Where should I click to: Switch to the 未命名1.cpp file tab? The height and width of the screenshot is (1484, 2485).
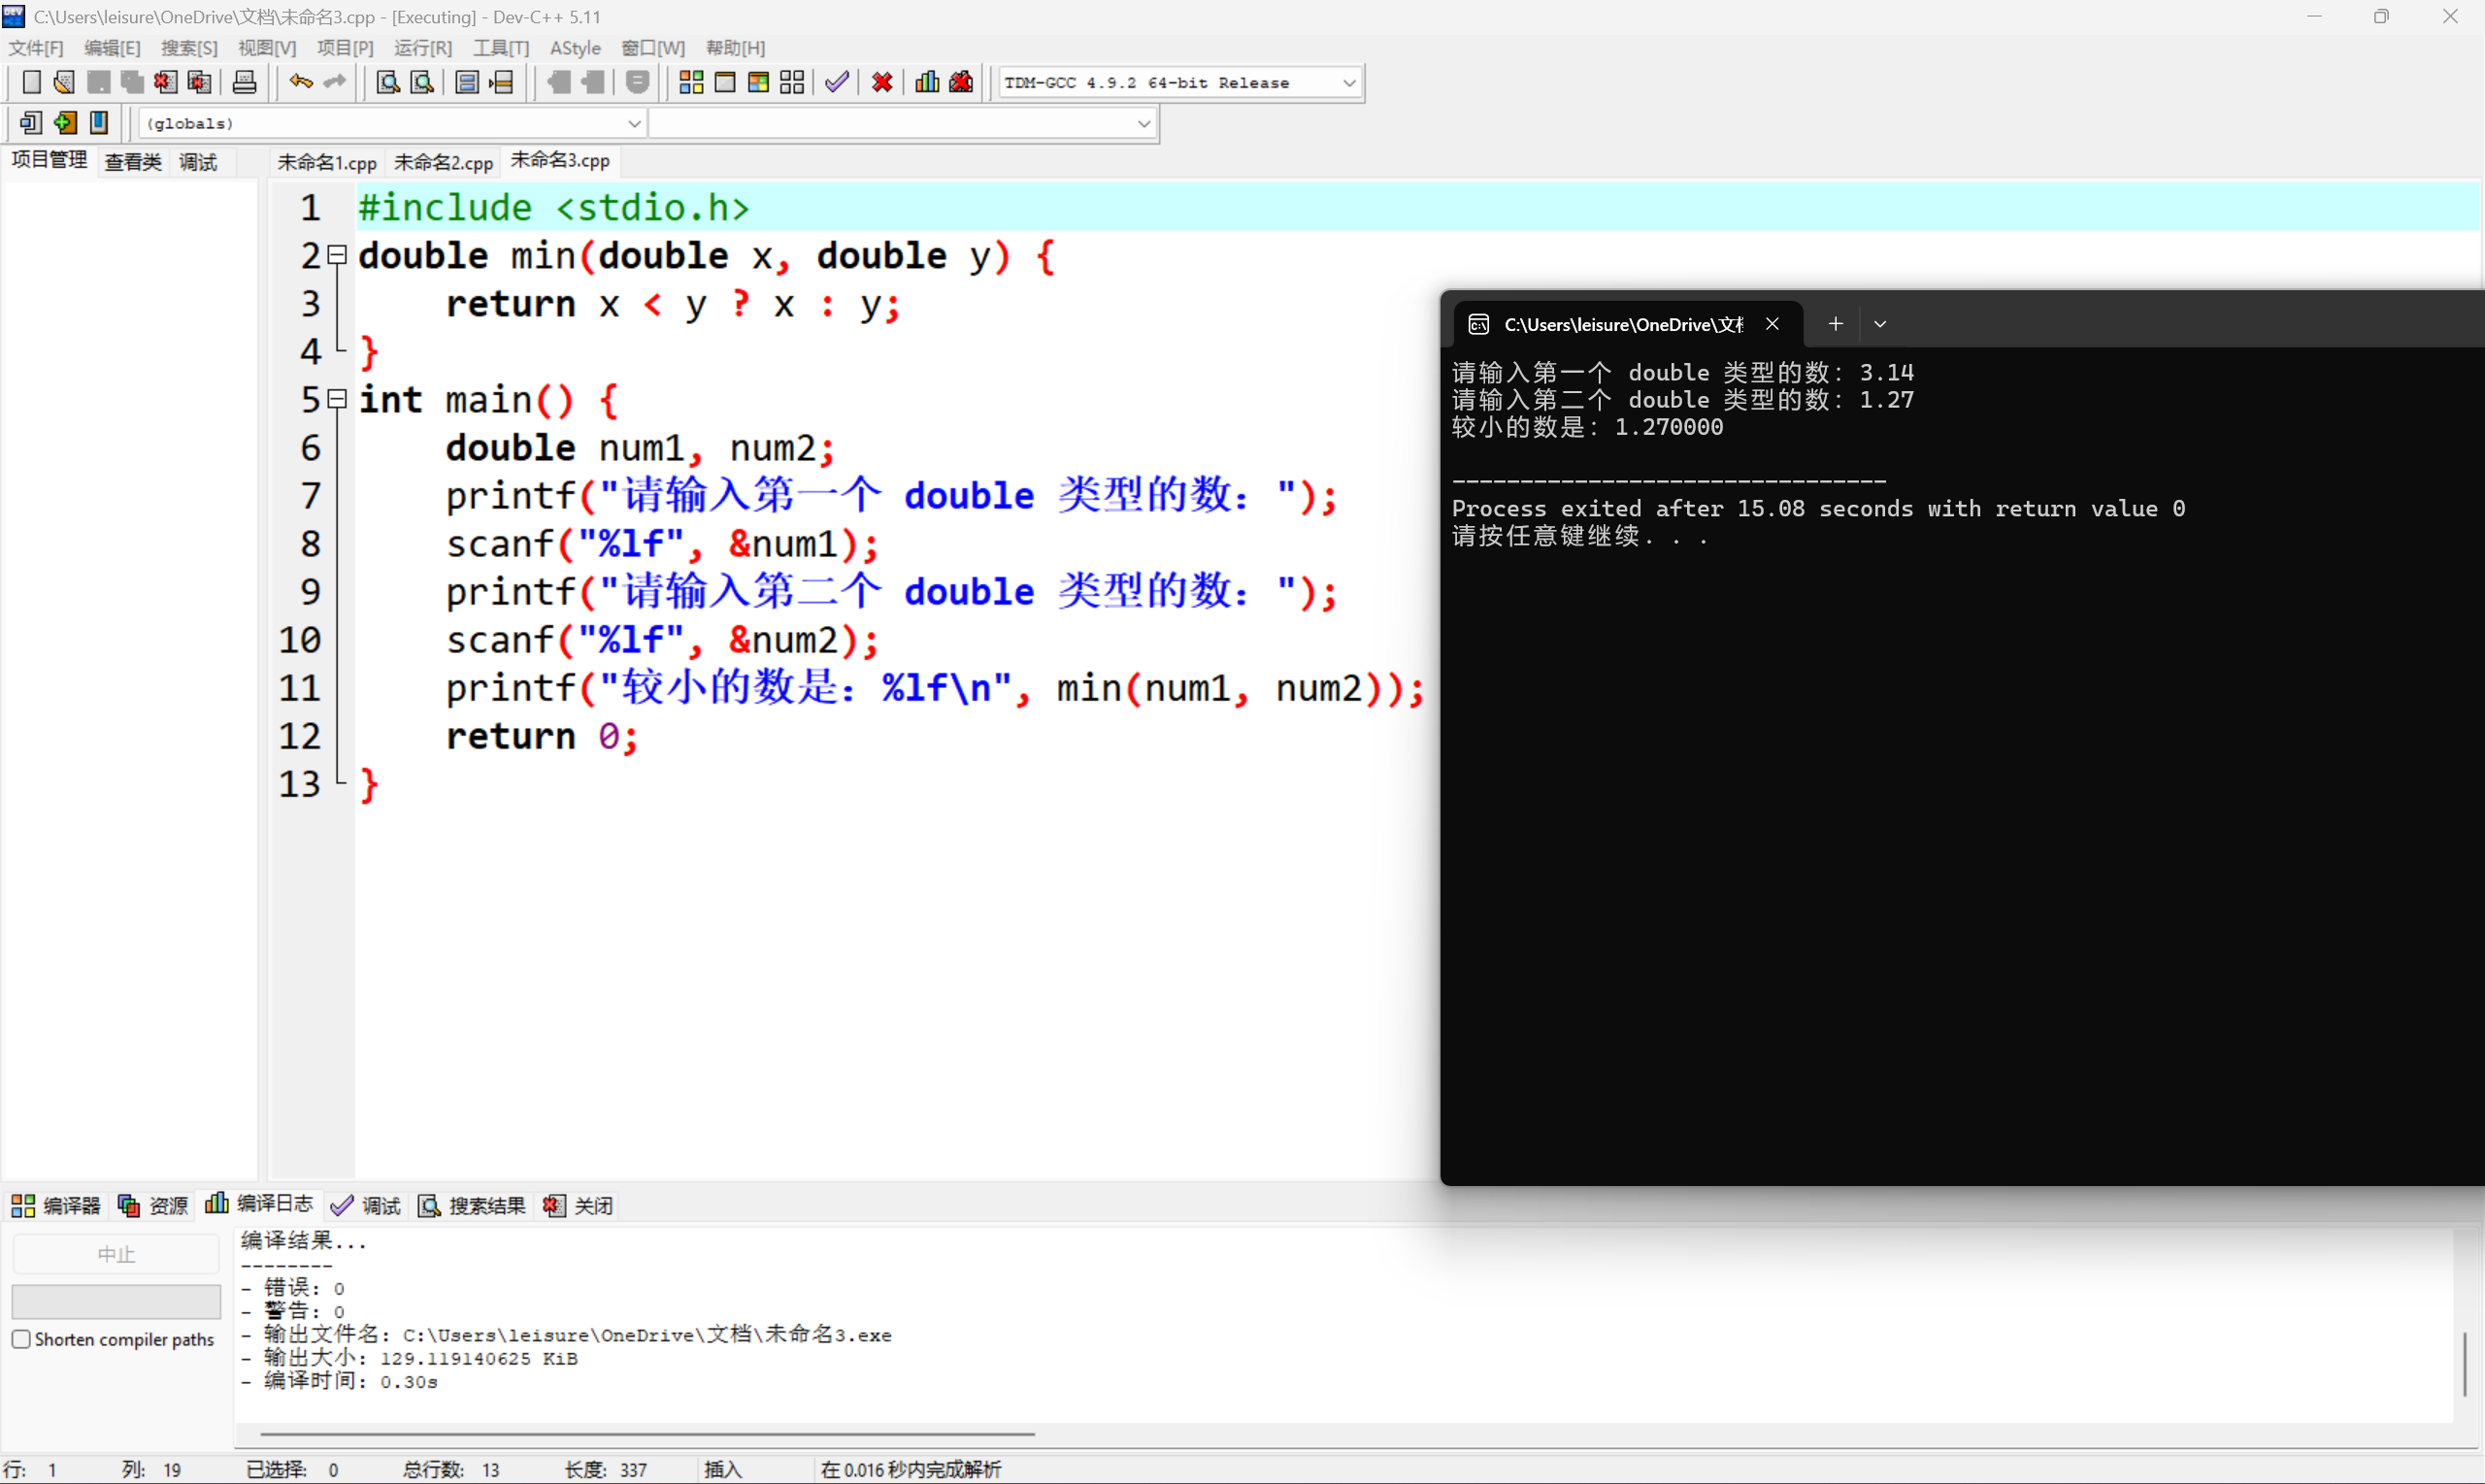point(326,162)
